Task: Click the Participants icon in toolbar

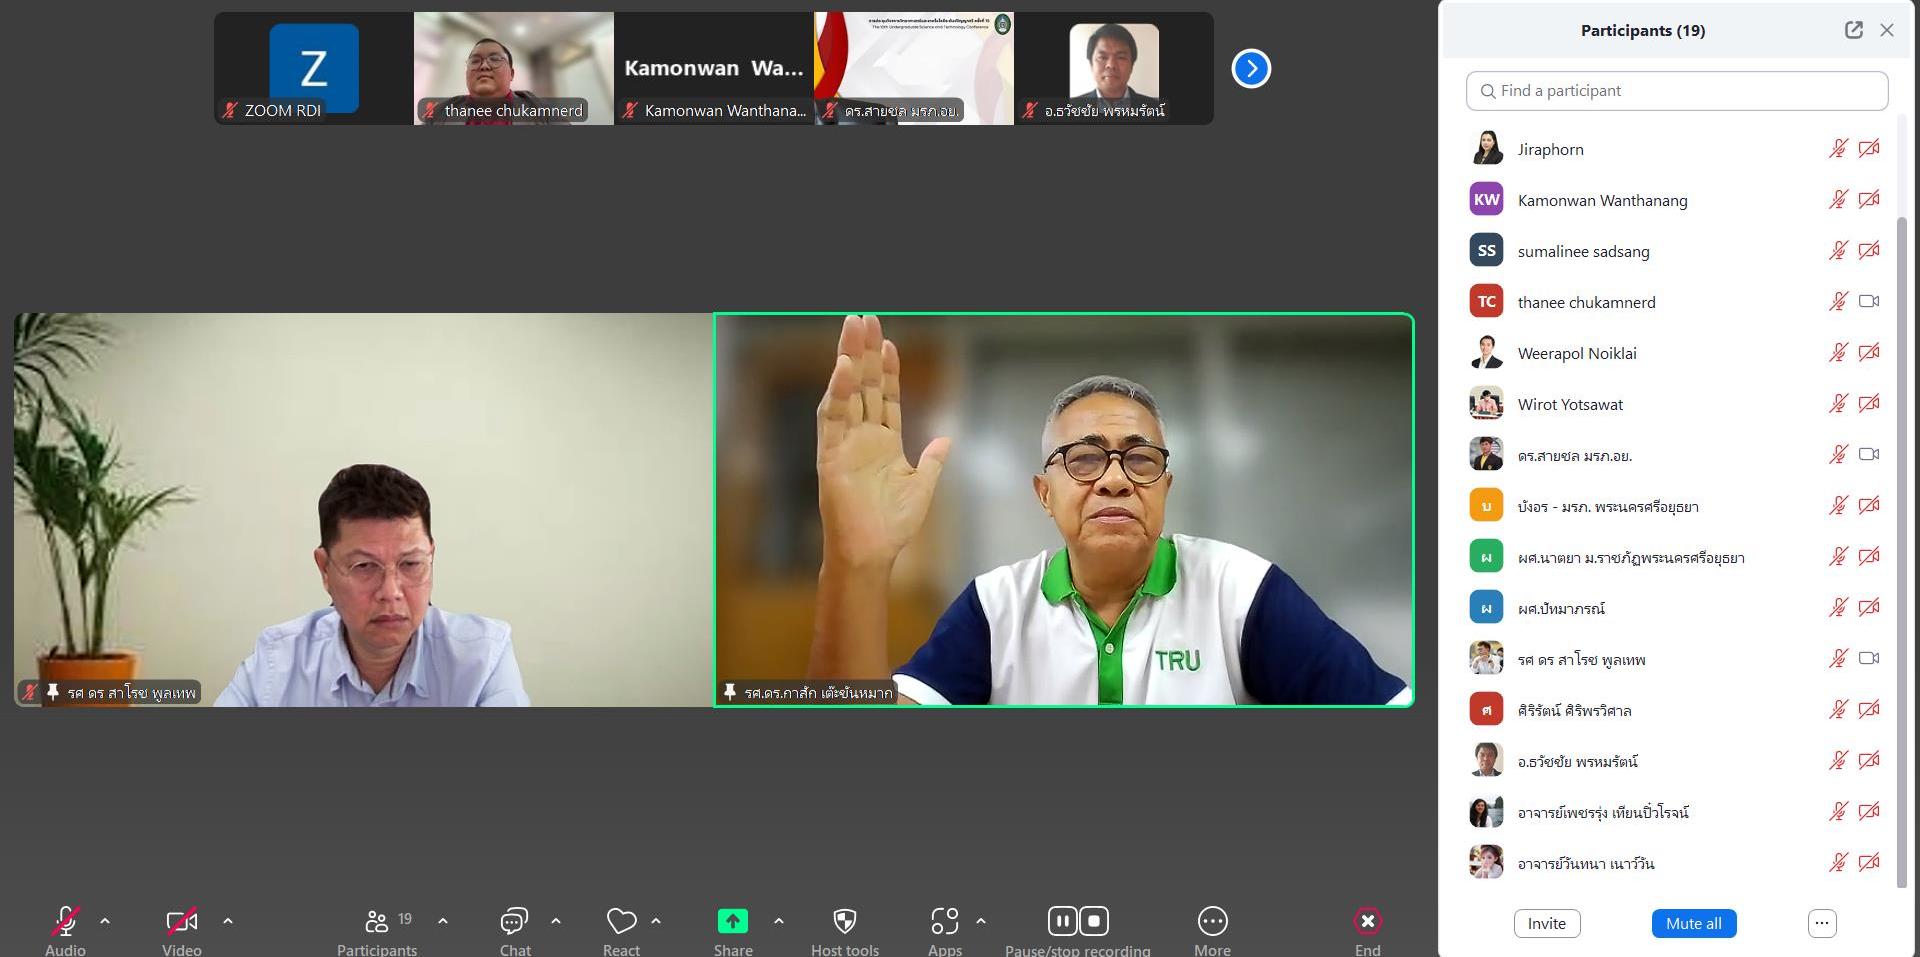Action: [377, 921]
